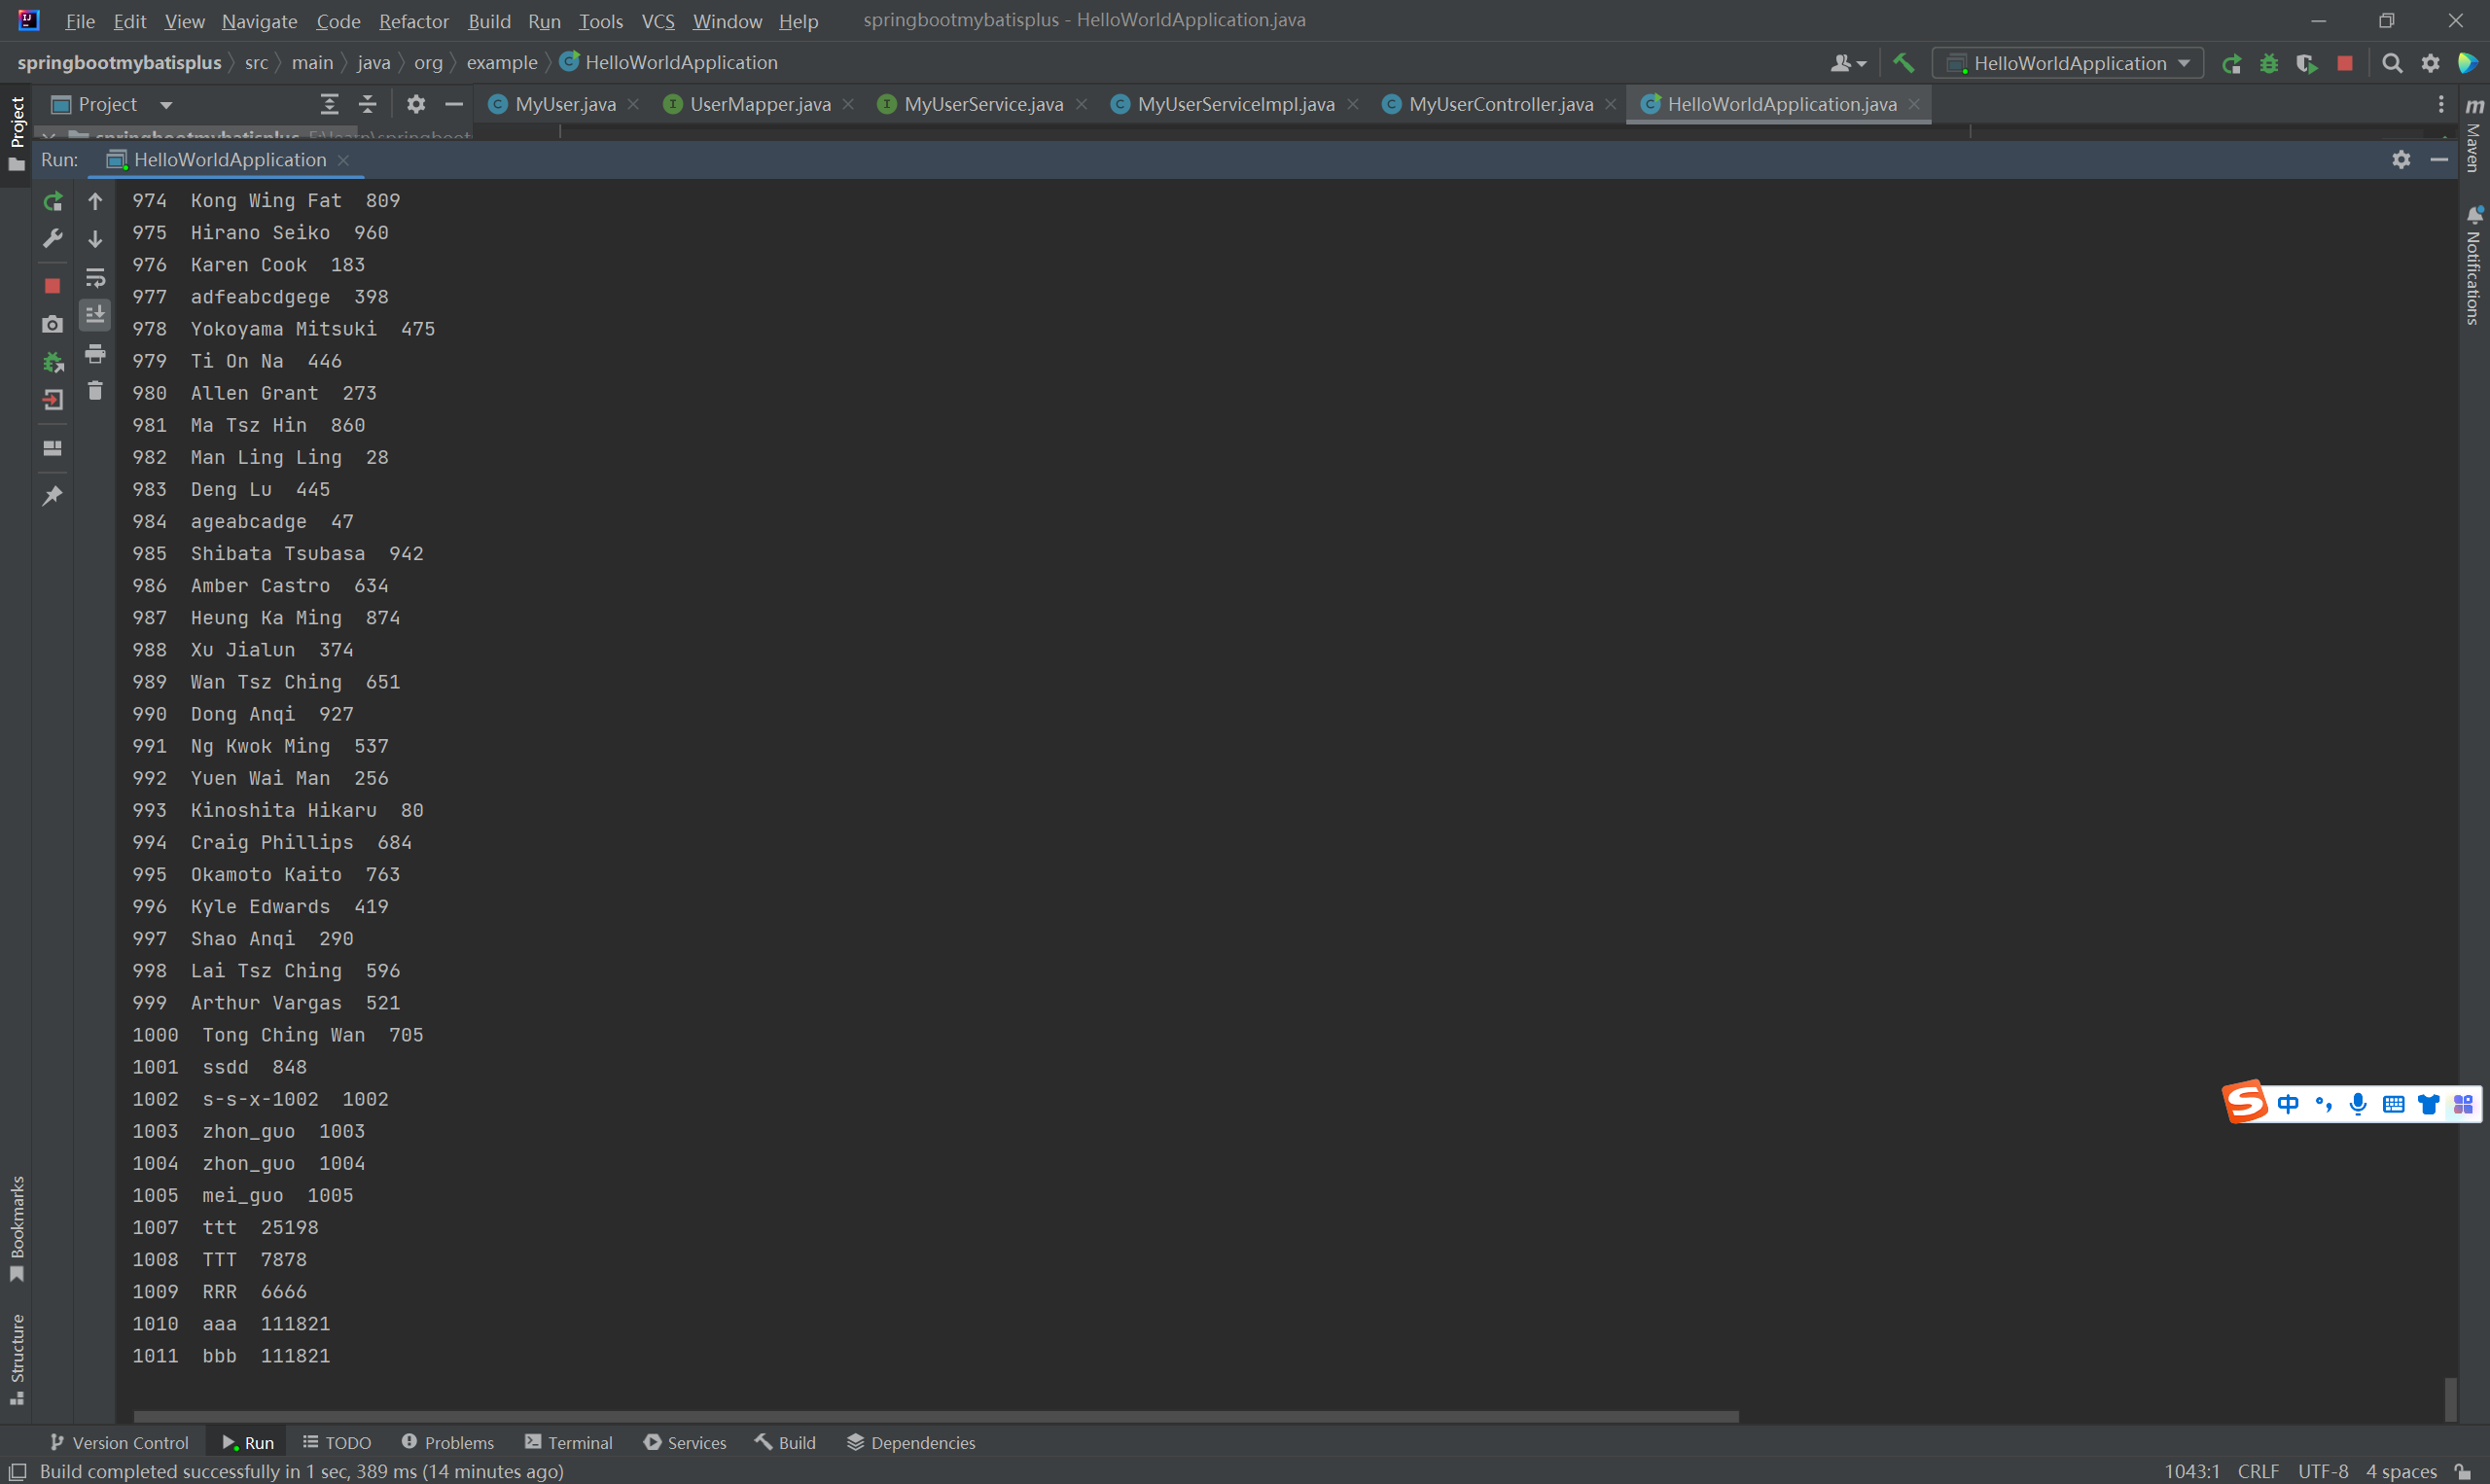This screenshot has height=1484, width=2490.
Task: Toggle scroll to end of console
Action: (95, 315)
